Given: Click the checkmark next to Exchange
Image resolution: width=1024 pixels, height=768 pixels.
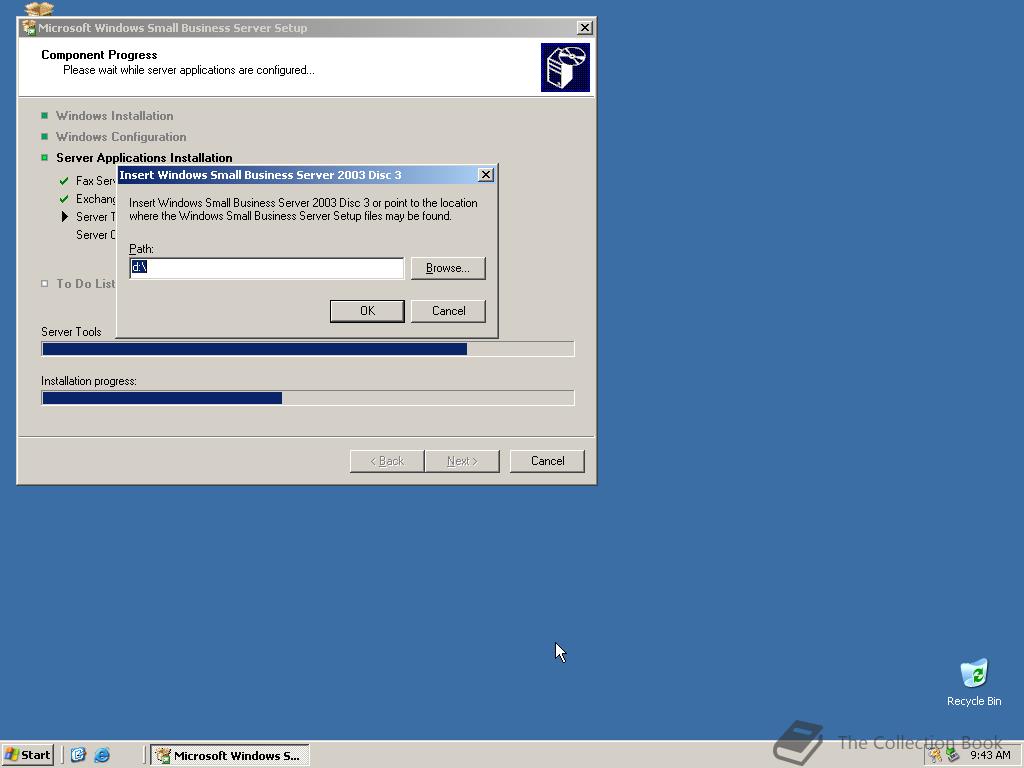Looking at the screenshot, I should coord(64,199).
